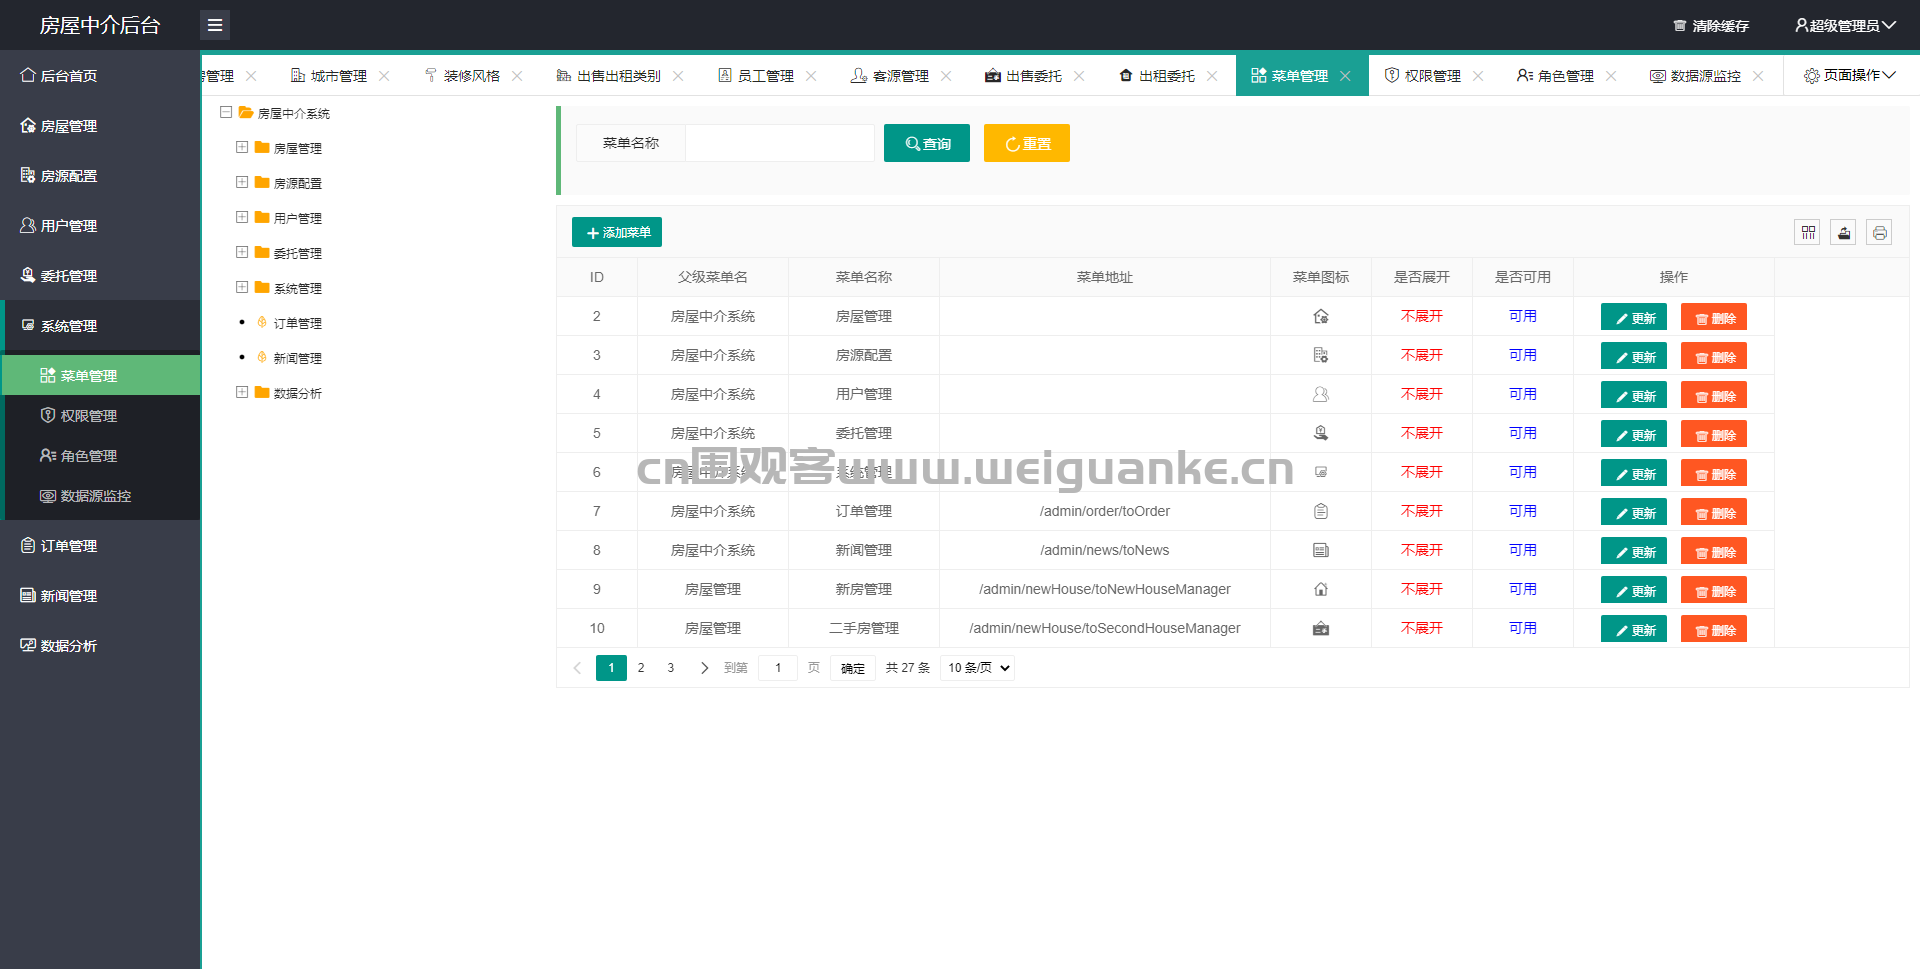Click the table print icon
1920x969 pixels.
pos(1880,233)
